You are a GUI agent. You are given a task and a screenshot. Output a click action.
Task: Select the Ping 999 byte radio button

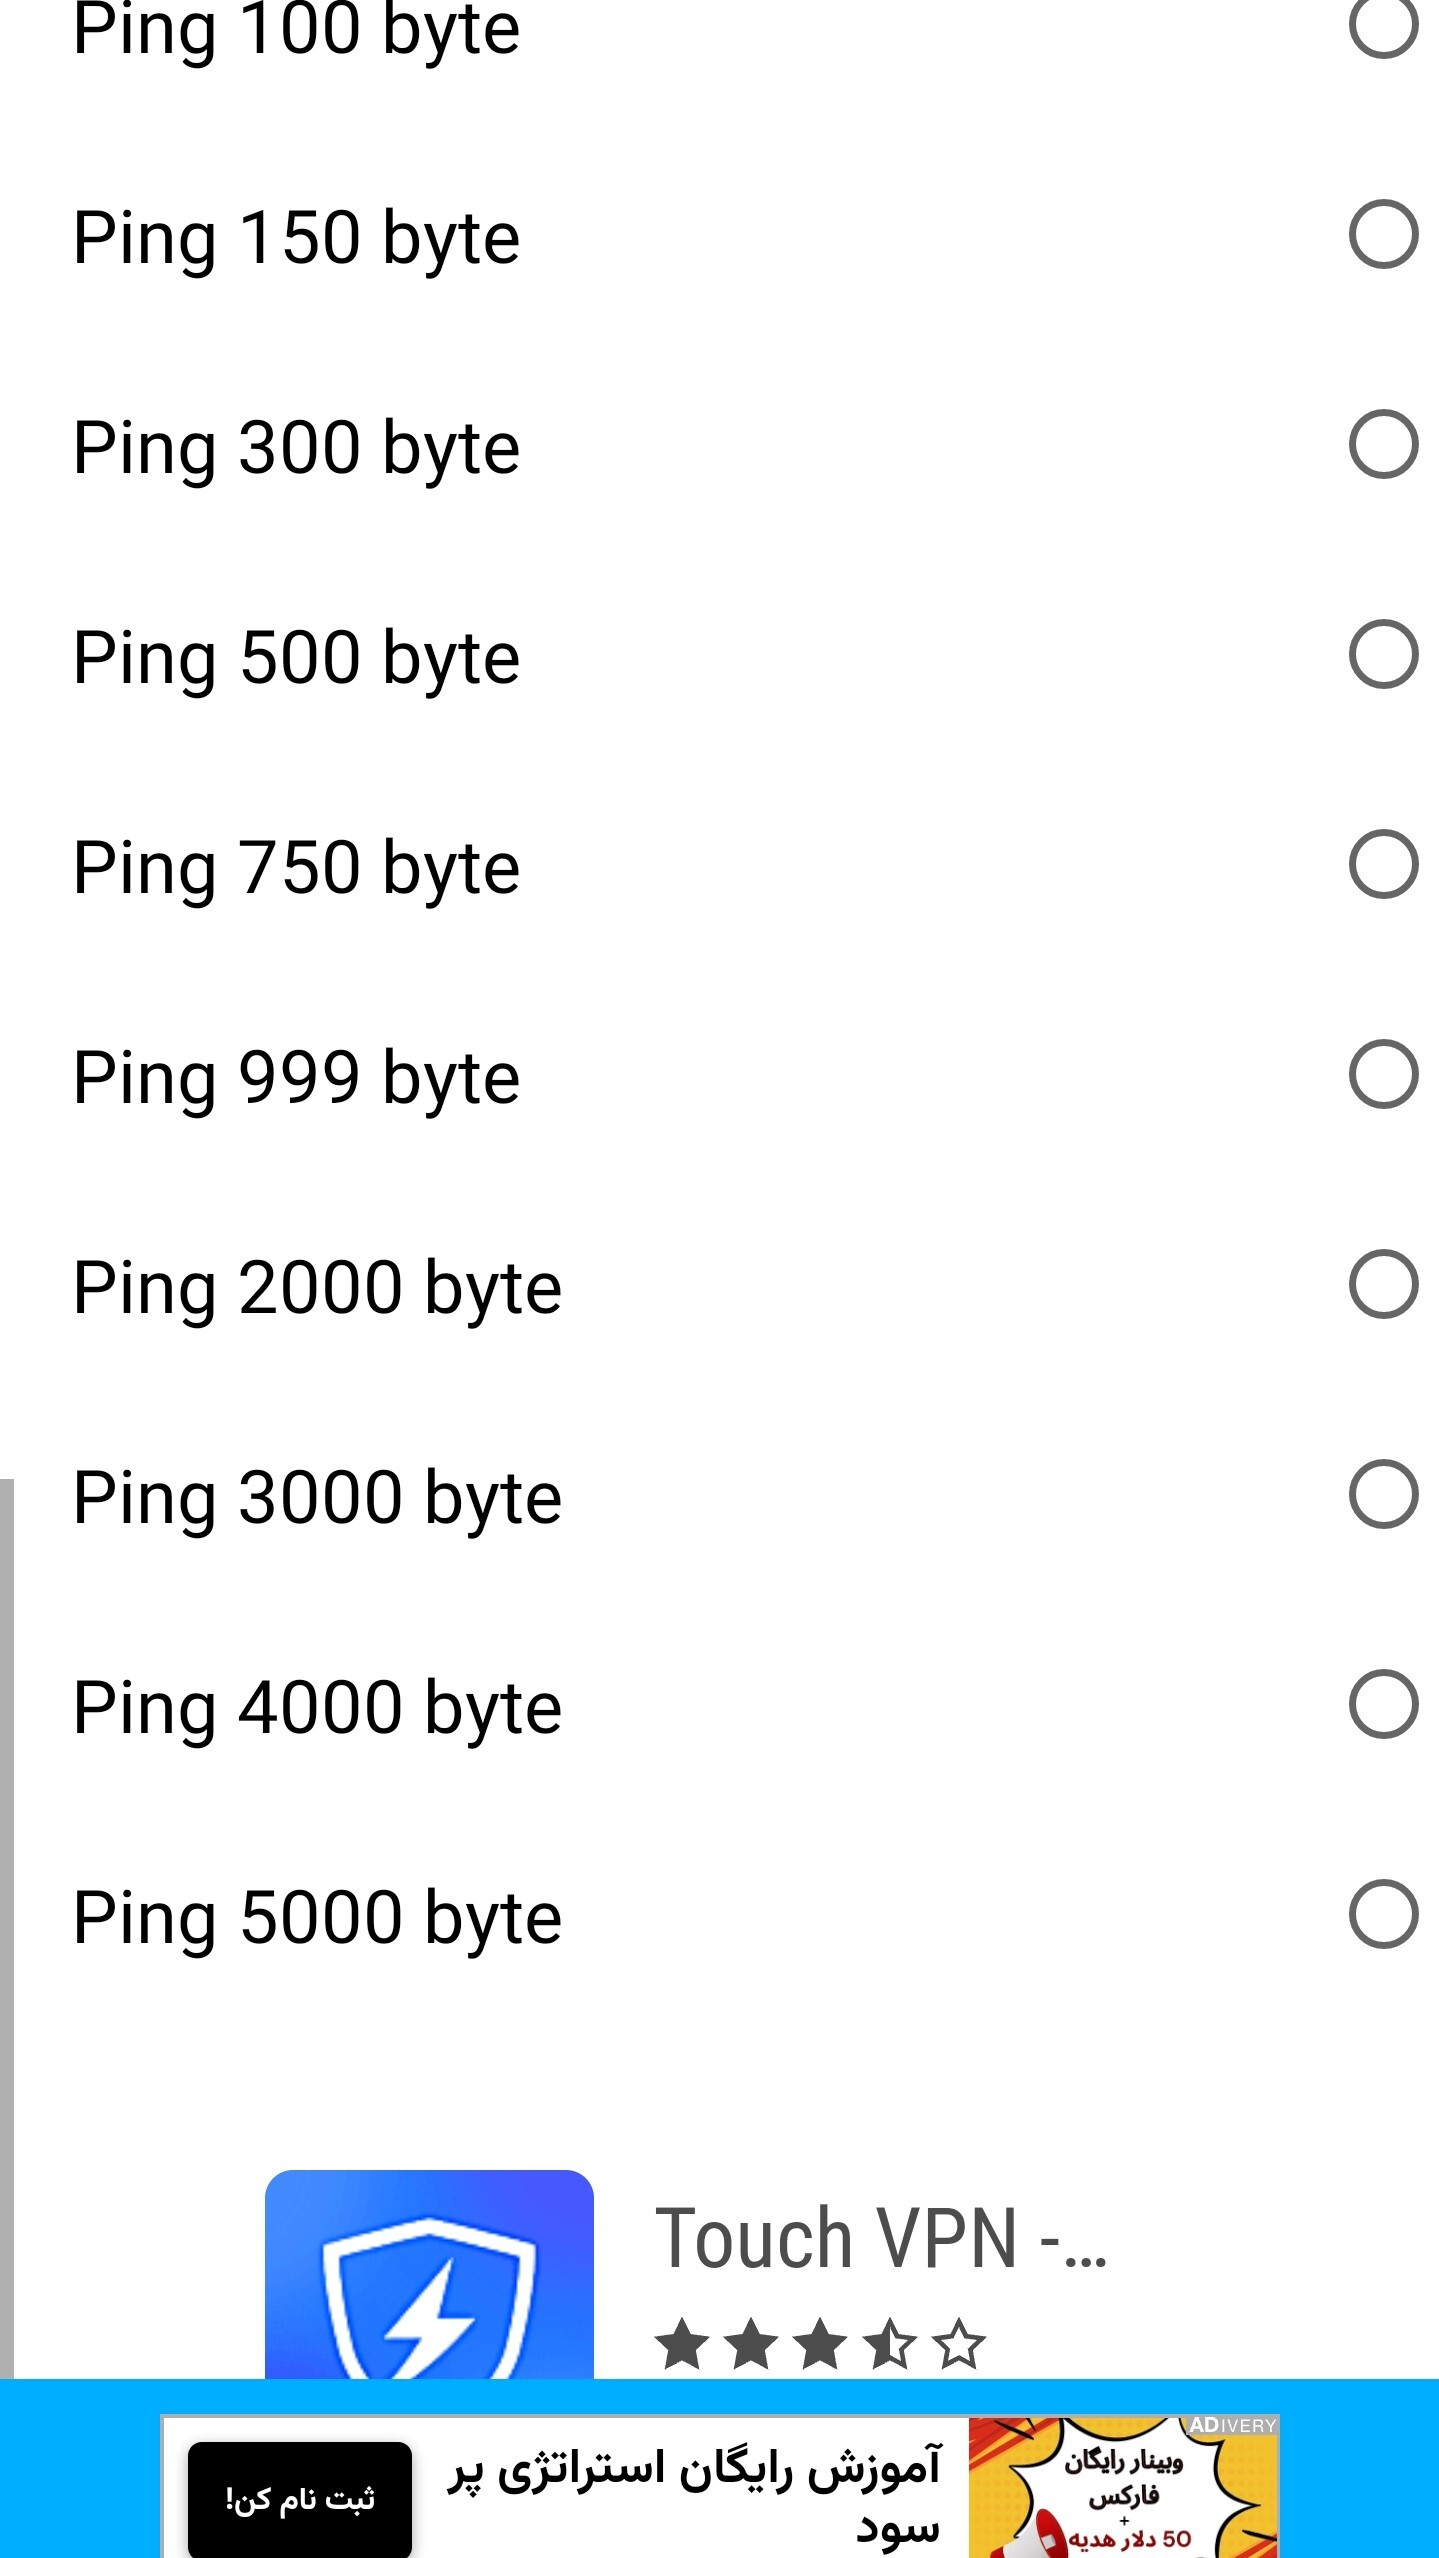[1383, 1075]
